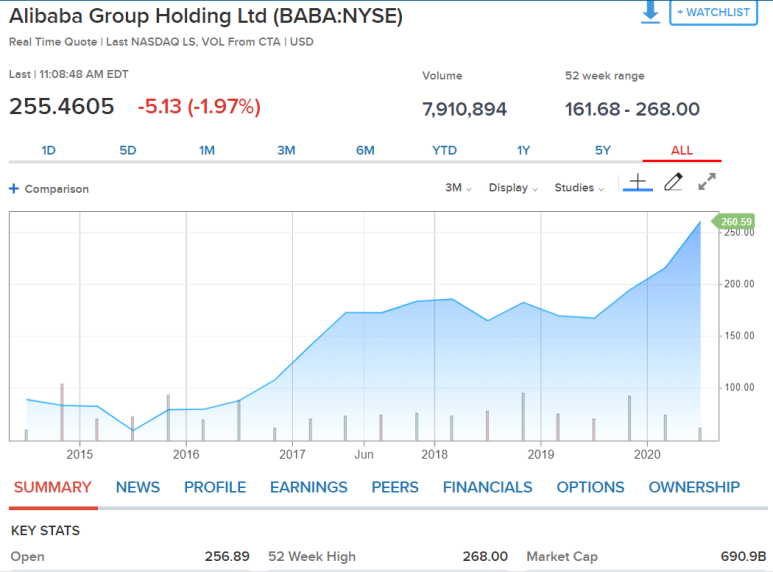Click the 2018 label on chart axis
Image resolution: width=773 pixels, height=572 pixels.
434,454
